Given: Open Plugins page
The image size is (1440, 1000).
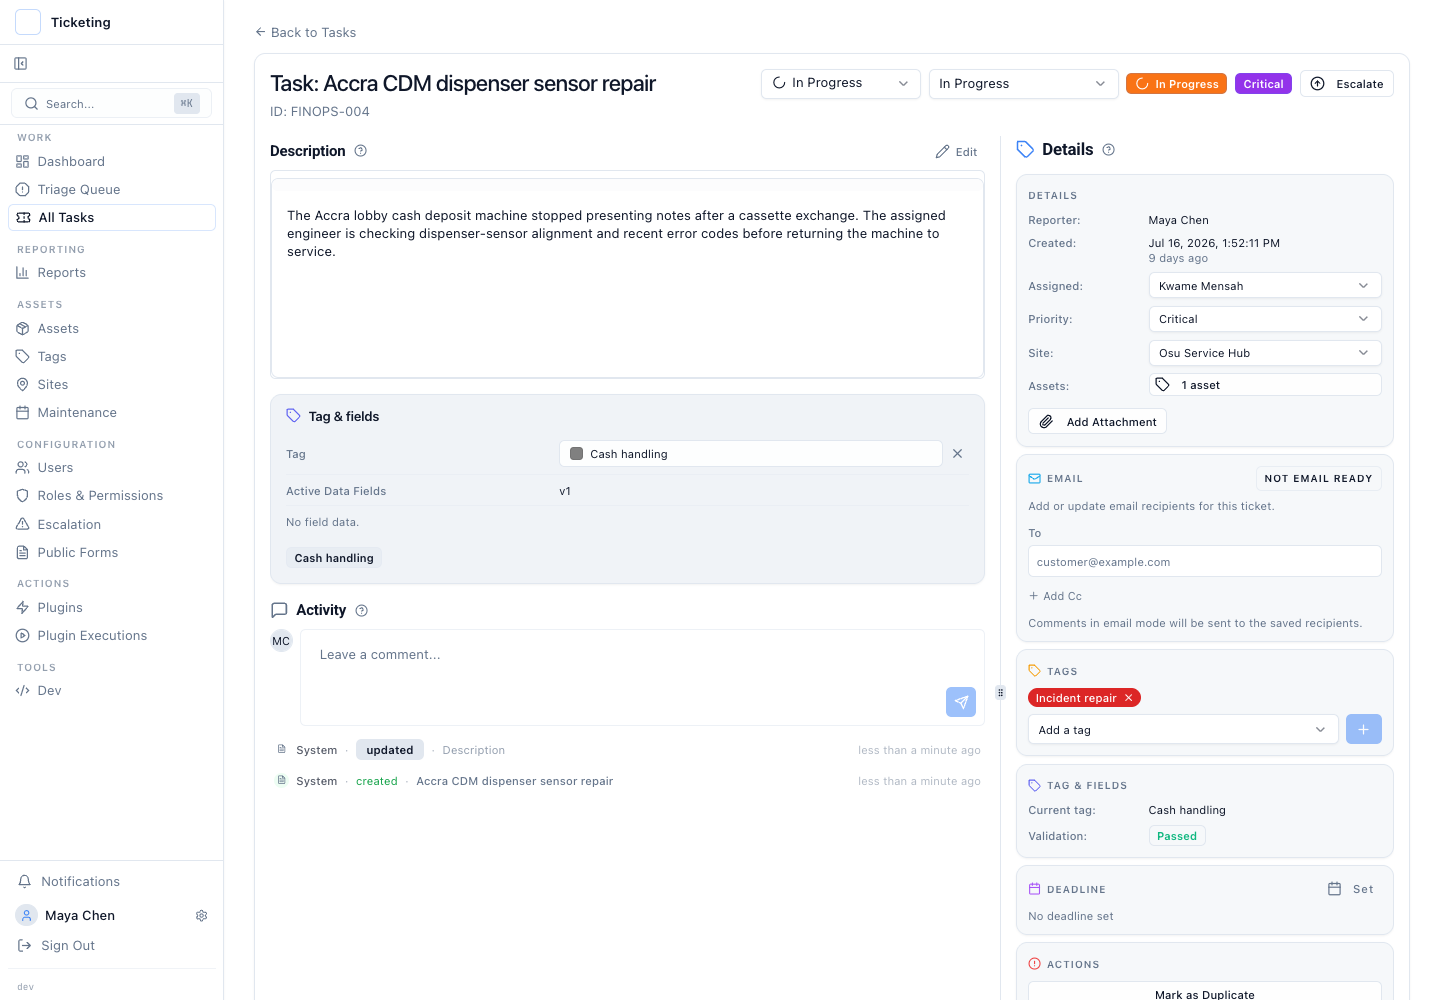Looking at the screenshot, I should (60, 607).
